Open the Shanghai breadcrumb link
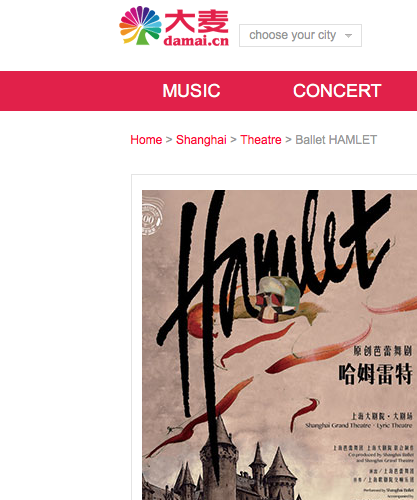The width and height of the screenshot is (417, 500). (x=201, y=140)
